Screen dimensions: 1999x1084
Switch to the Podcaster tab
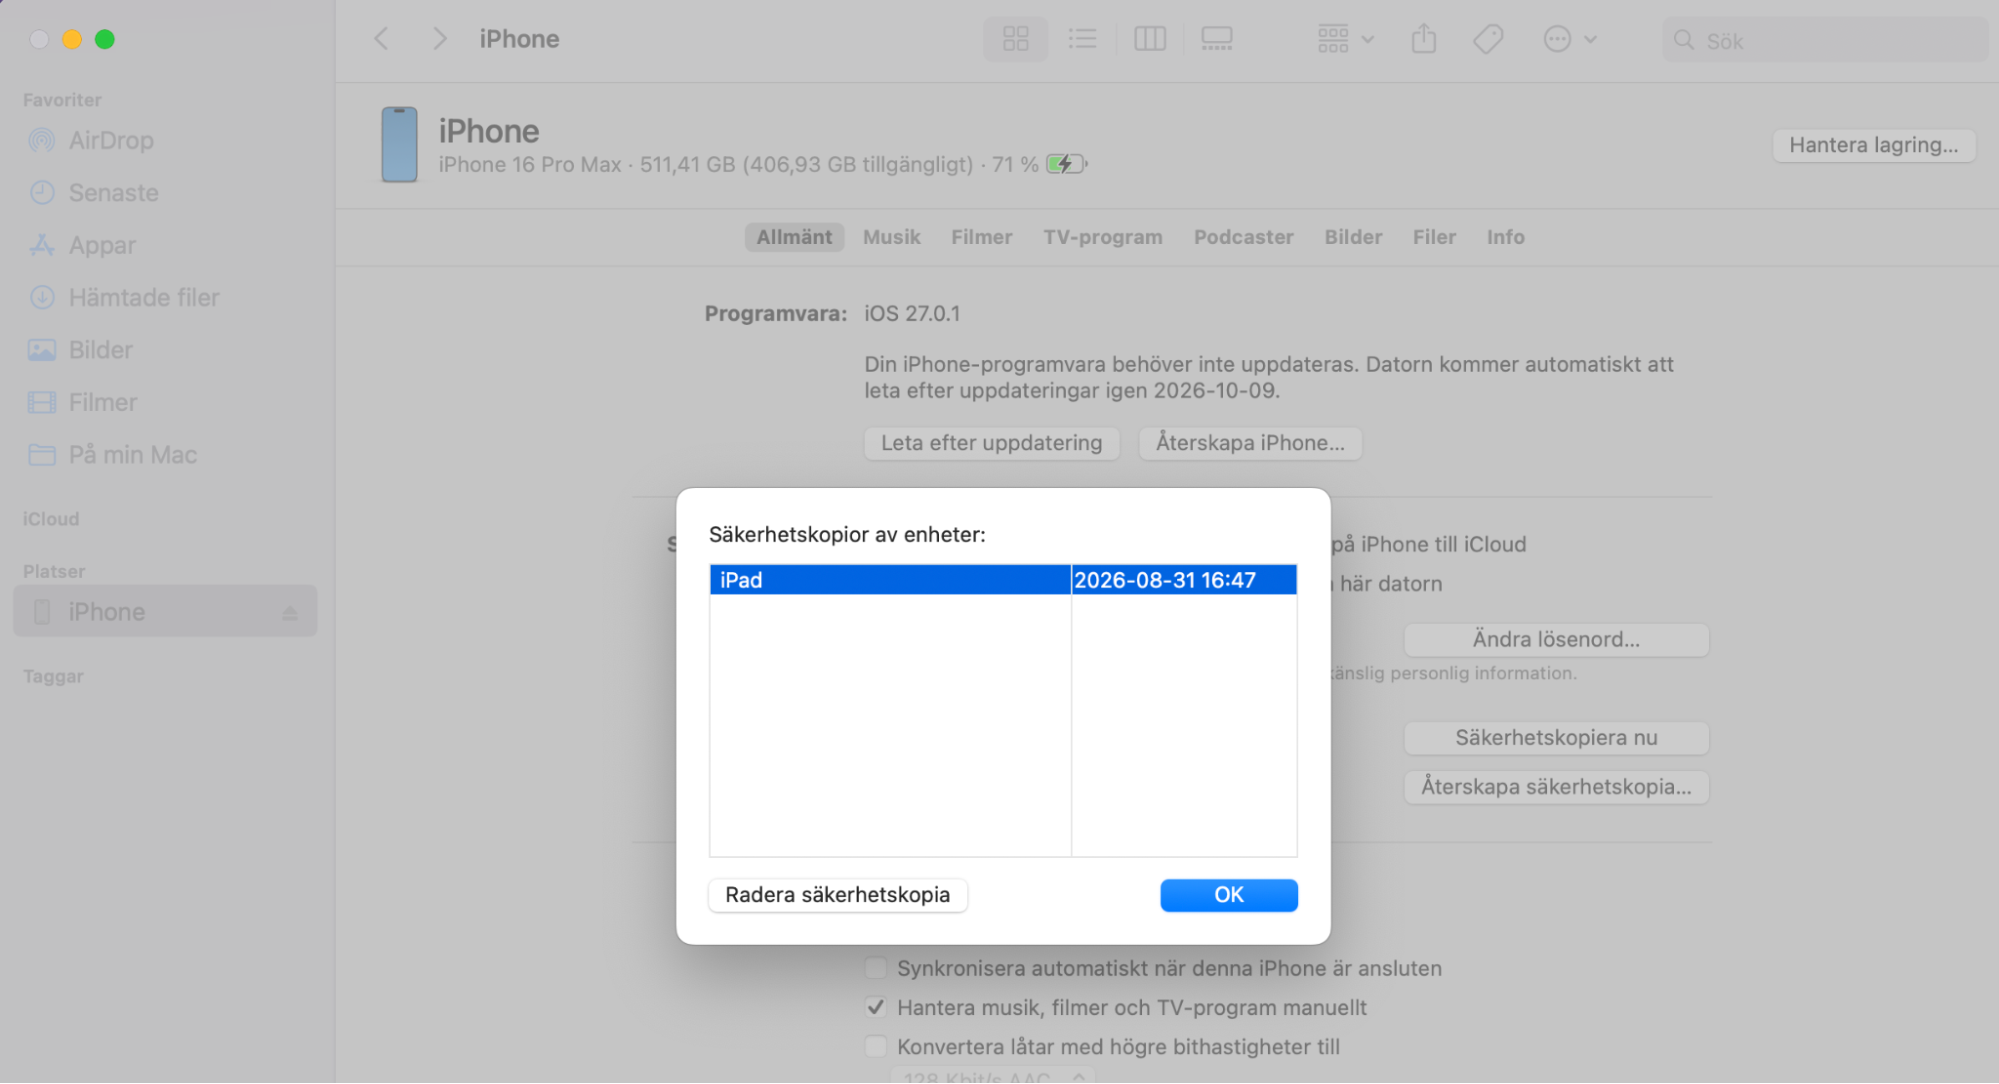pos(1243,237)
